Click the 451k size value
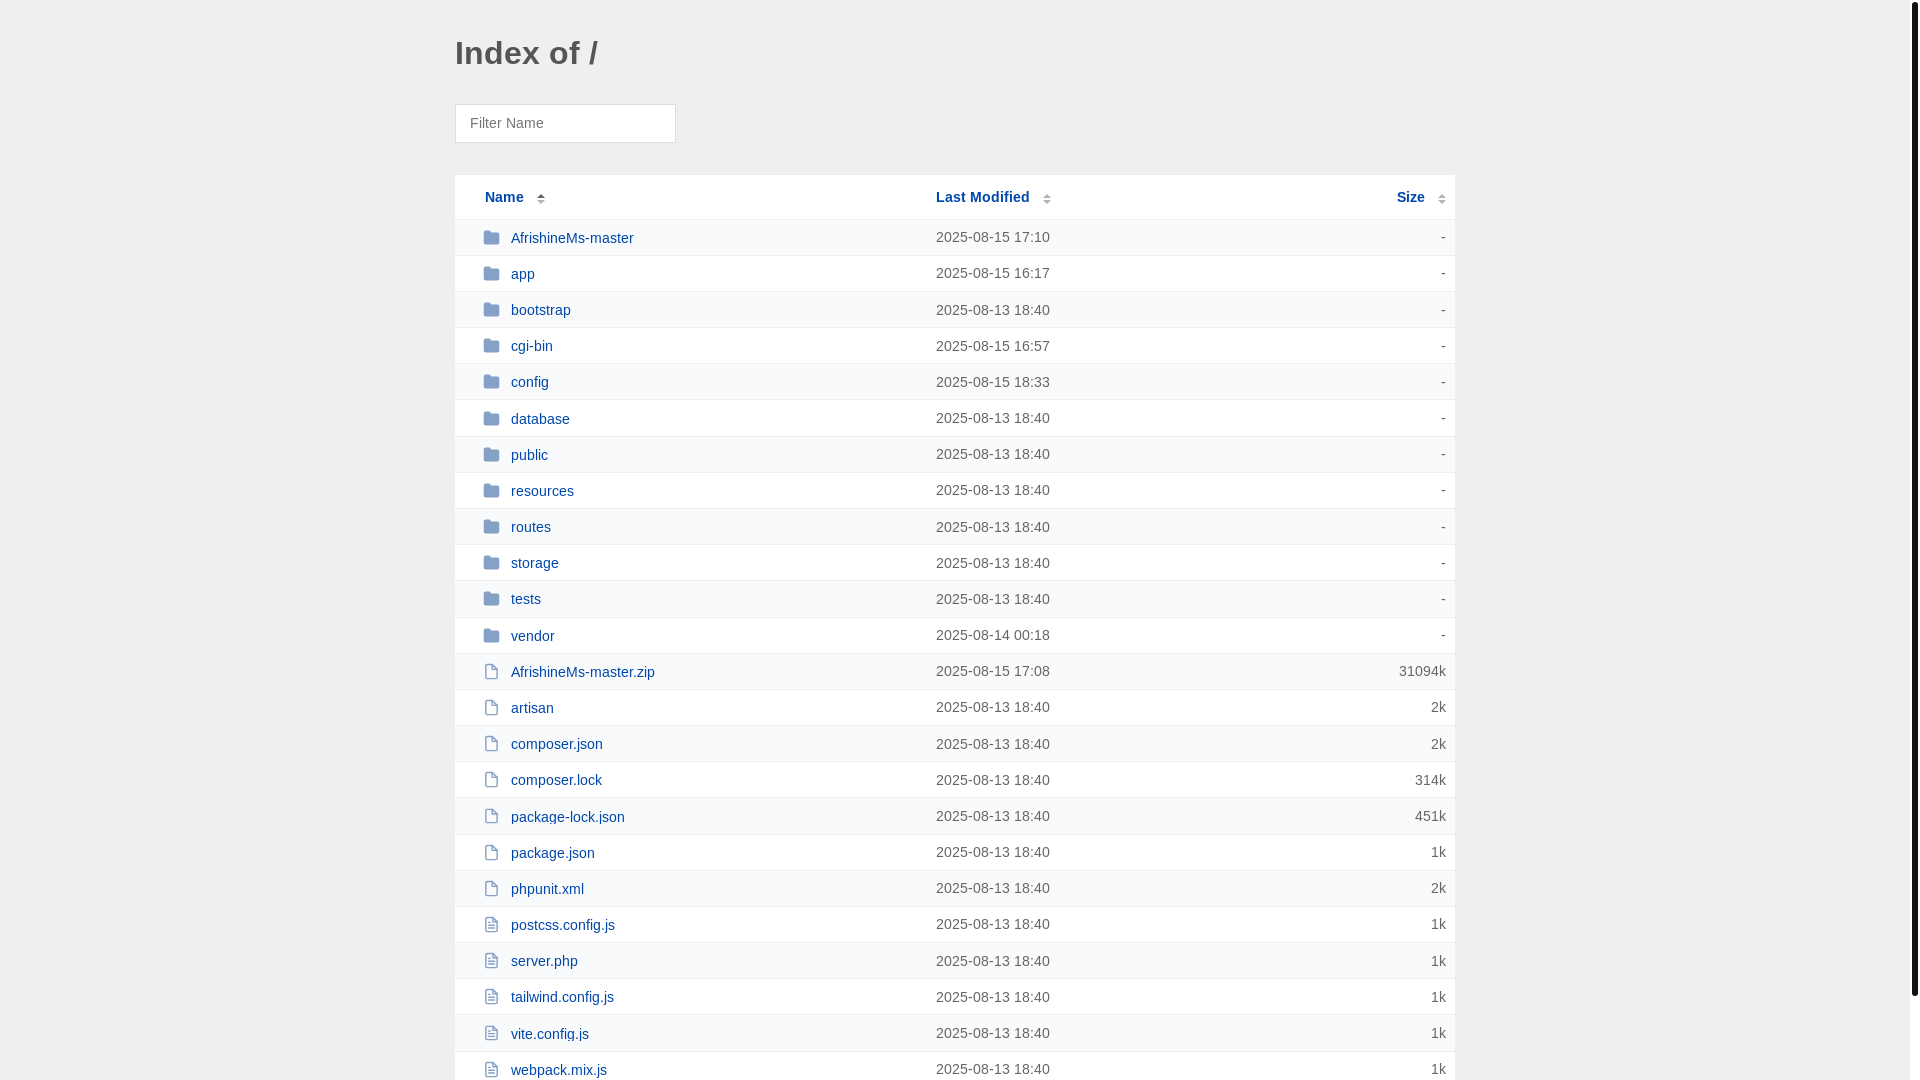Viewport: 1920px width, 1080px height. tap(1430, 816)
